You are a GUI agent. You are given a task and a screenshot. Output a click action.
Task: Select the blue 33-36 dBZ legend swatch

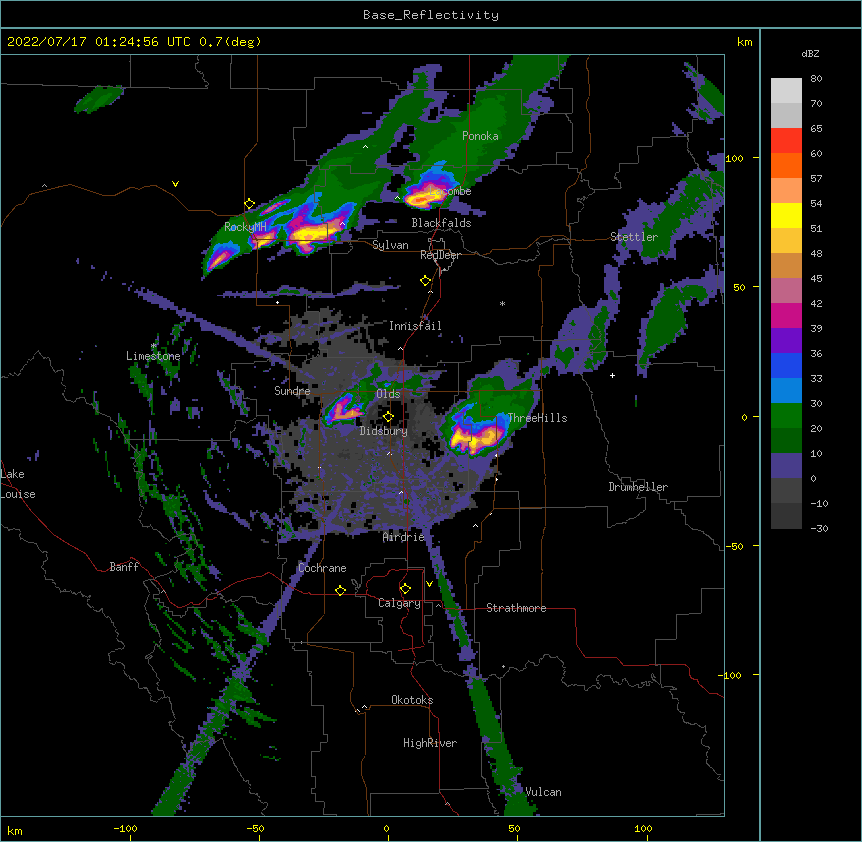pyautogui.click(x=786, y=365)
